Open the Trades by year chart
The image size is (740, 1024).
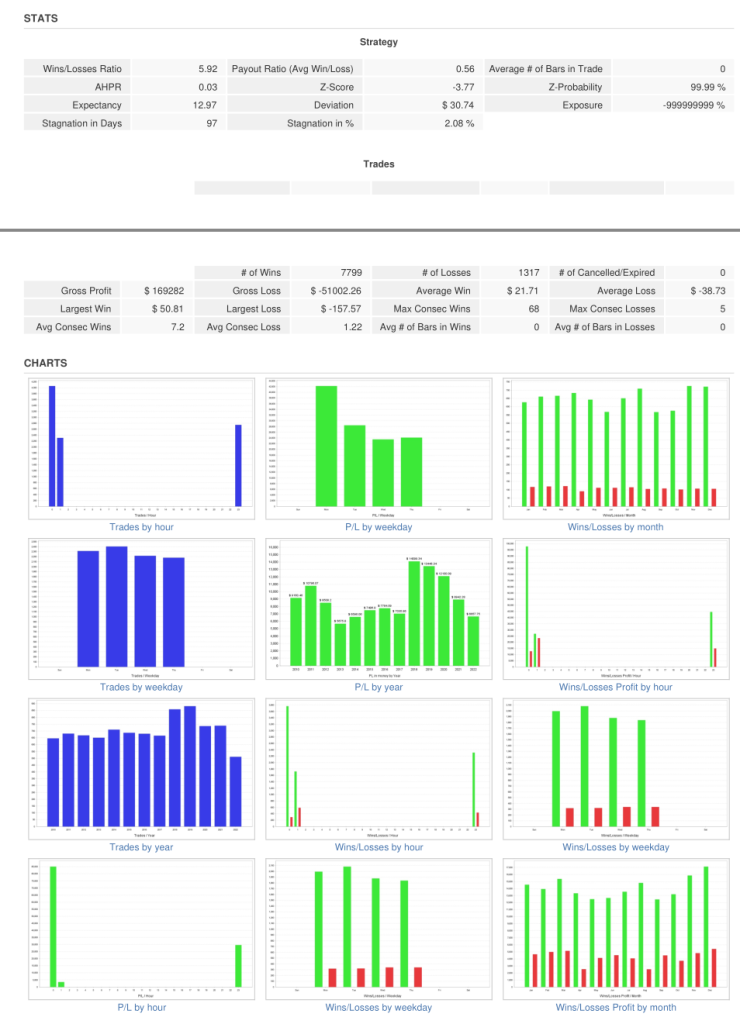142,769
